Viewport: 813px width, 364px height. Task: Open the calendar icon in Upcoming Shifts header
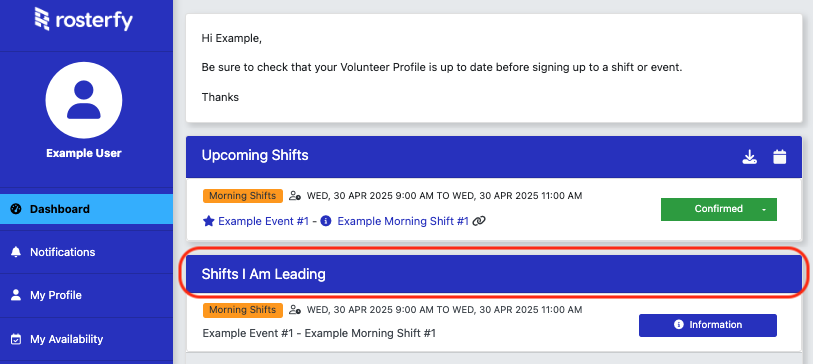coord(780,157)
